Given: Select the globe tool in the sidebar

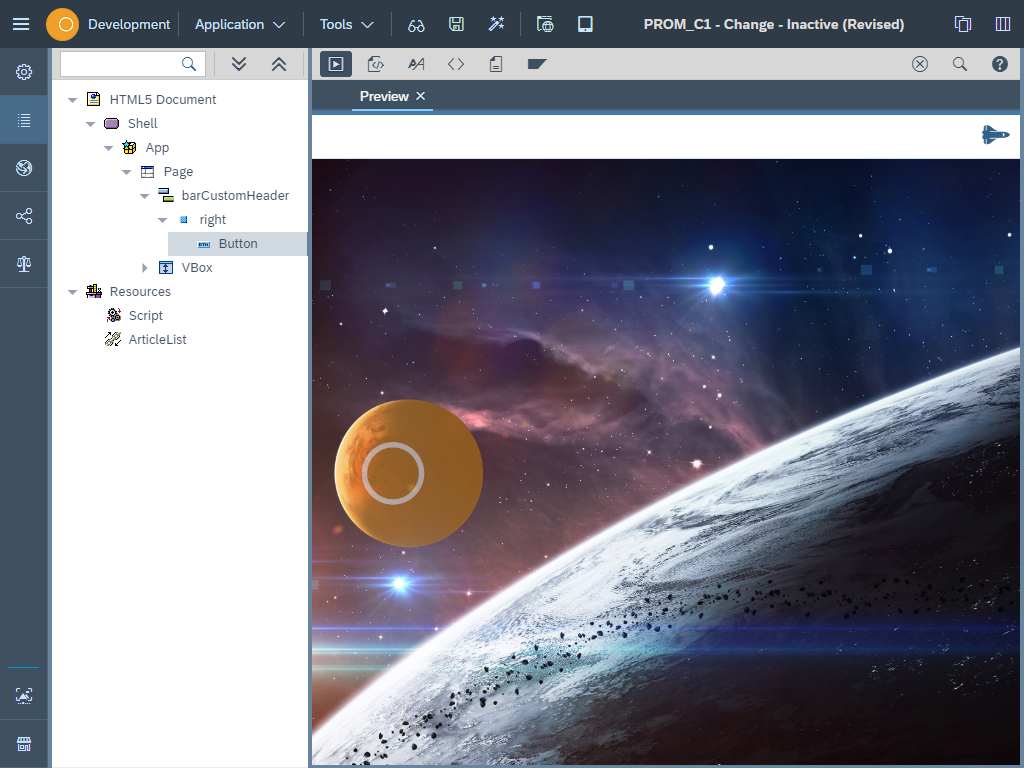Looking at the screenshot, I should [23, 168].
